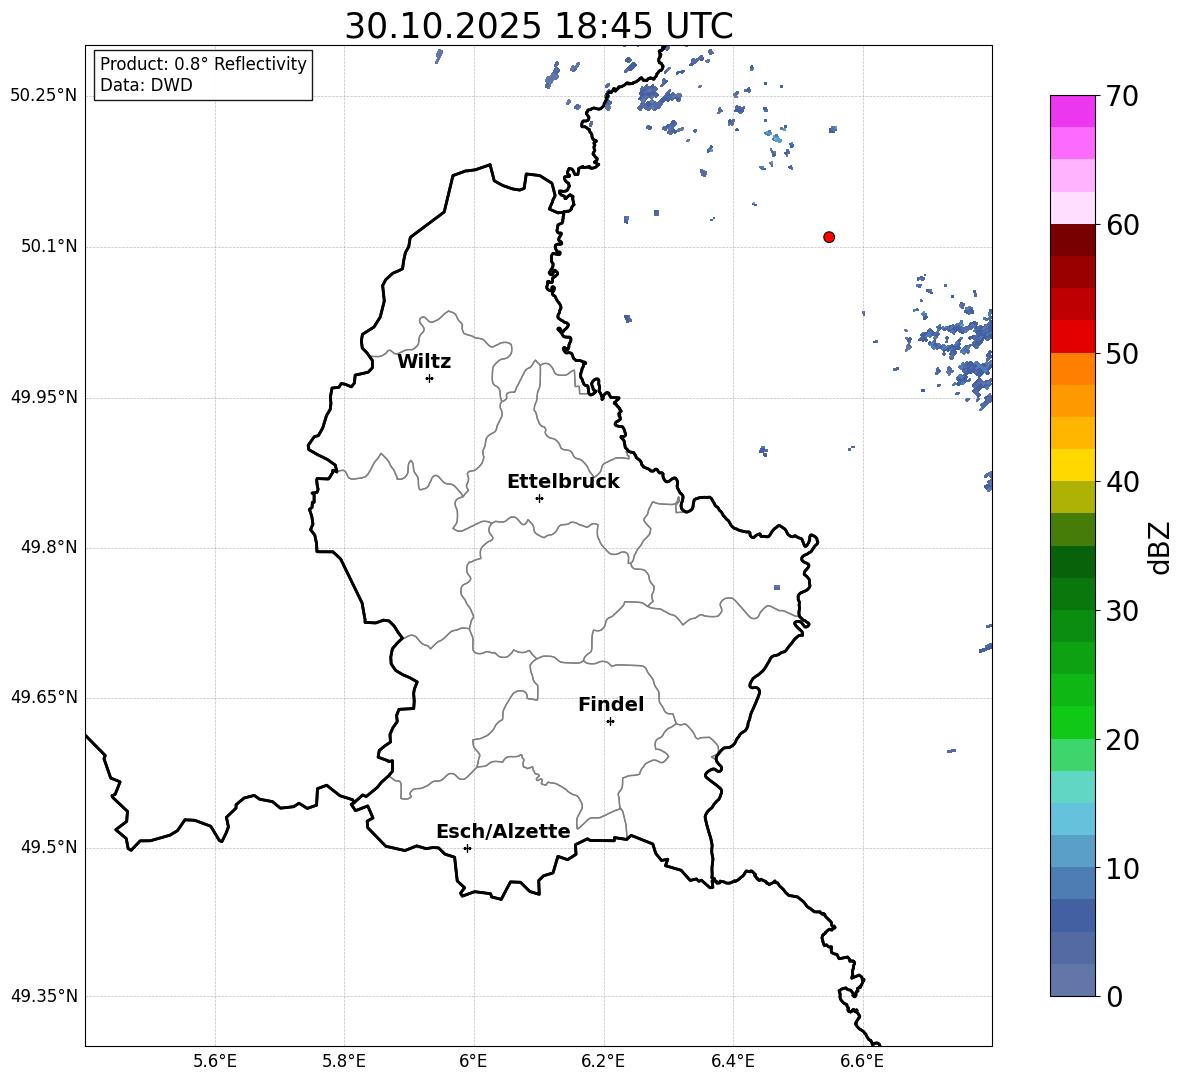Click the 30.10.2025 18:45 UTC title
1184x1081 pixels.
tap(538, 26)
